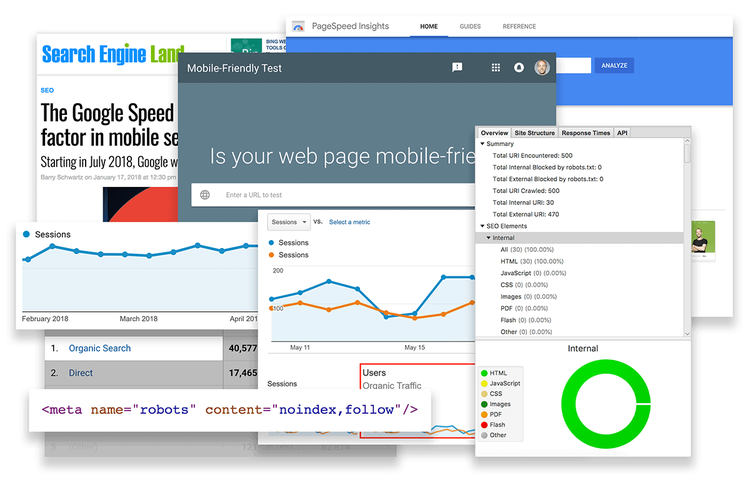This screenshot has width=750, height=480.
Task: Click the green Internal donut chart
Action: (x=606, y=404)
